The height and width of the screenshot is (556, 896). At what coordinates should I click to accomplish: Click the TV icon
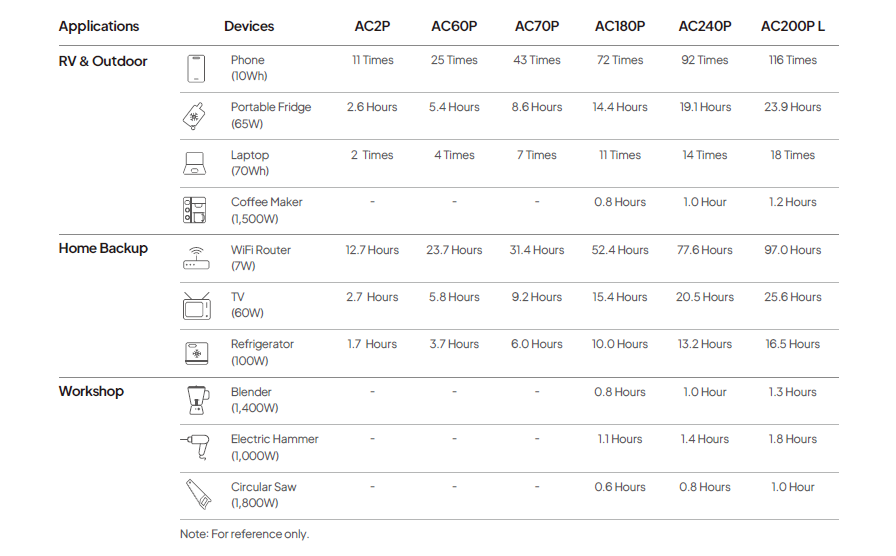(196, 305)
